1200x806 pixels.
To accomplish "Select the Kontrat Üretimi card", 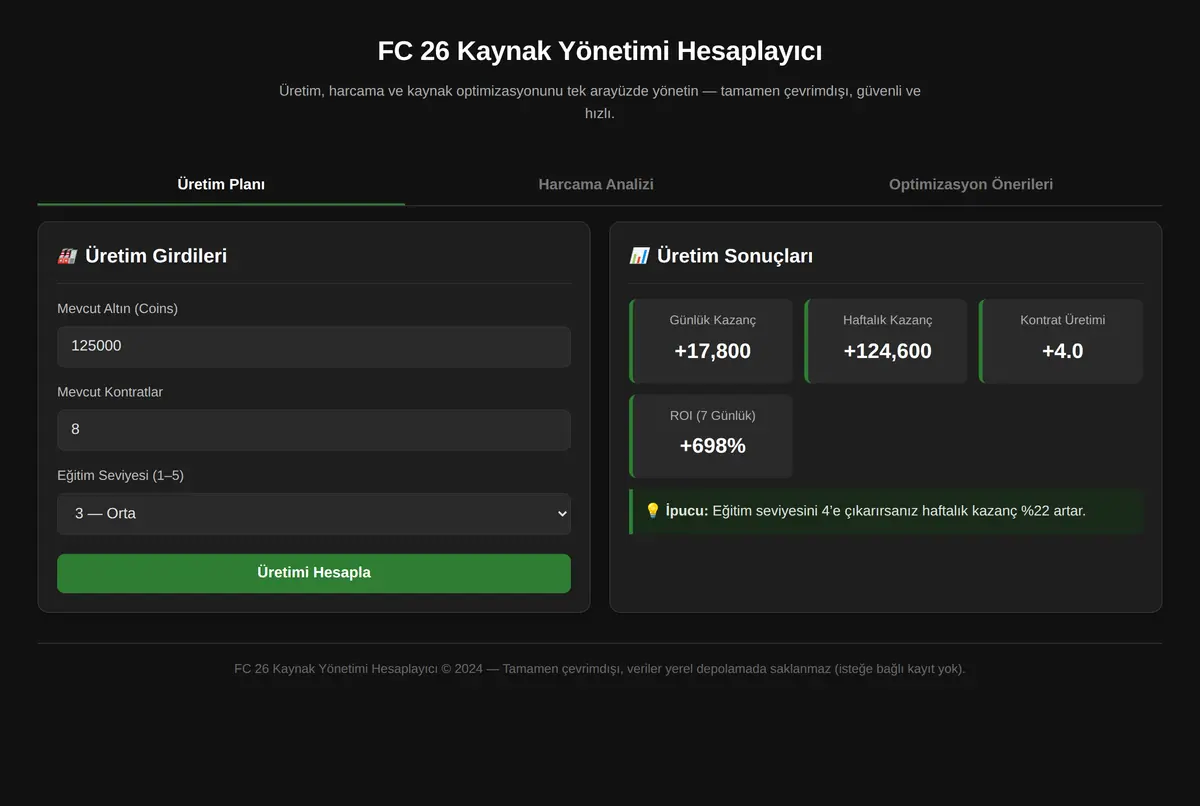I will pos(1061,341).
